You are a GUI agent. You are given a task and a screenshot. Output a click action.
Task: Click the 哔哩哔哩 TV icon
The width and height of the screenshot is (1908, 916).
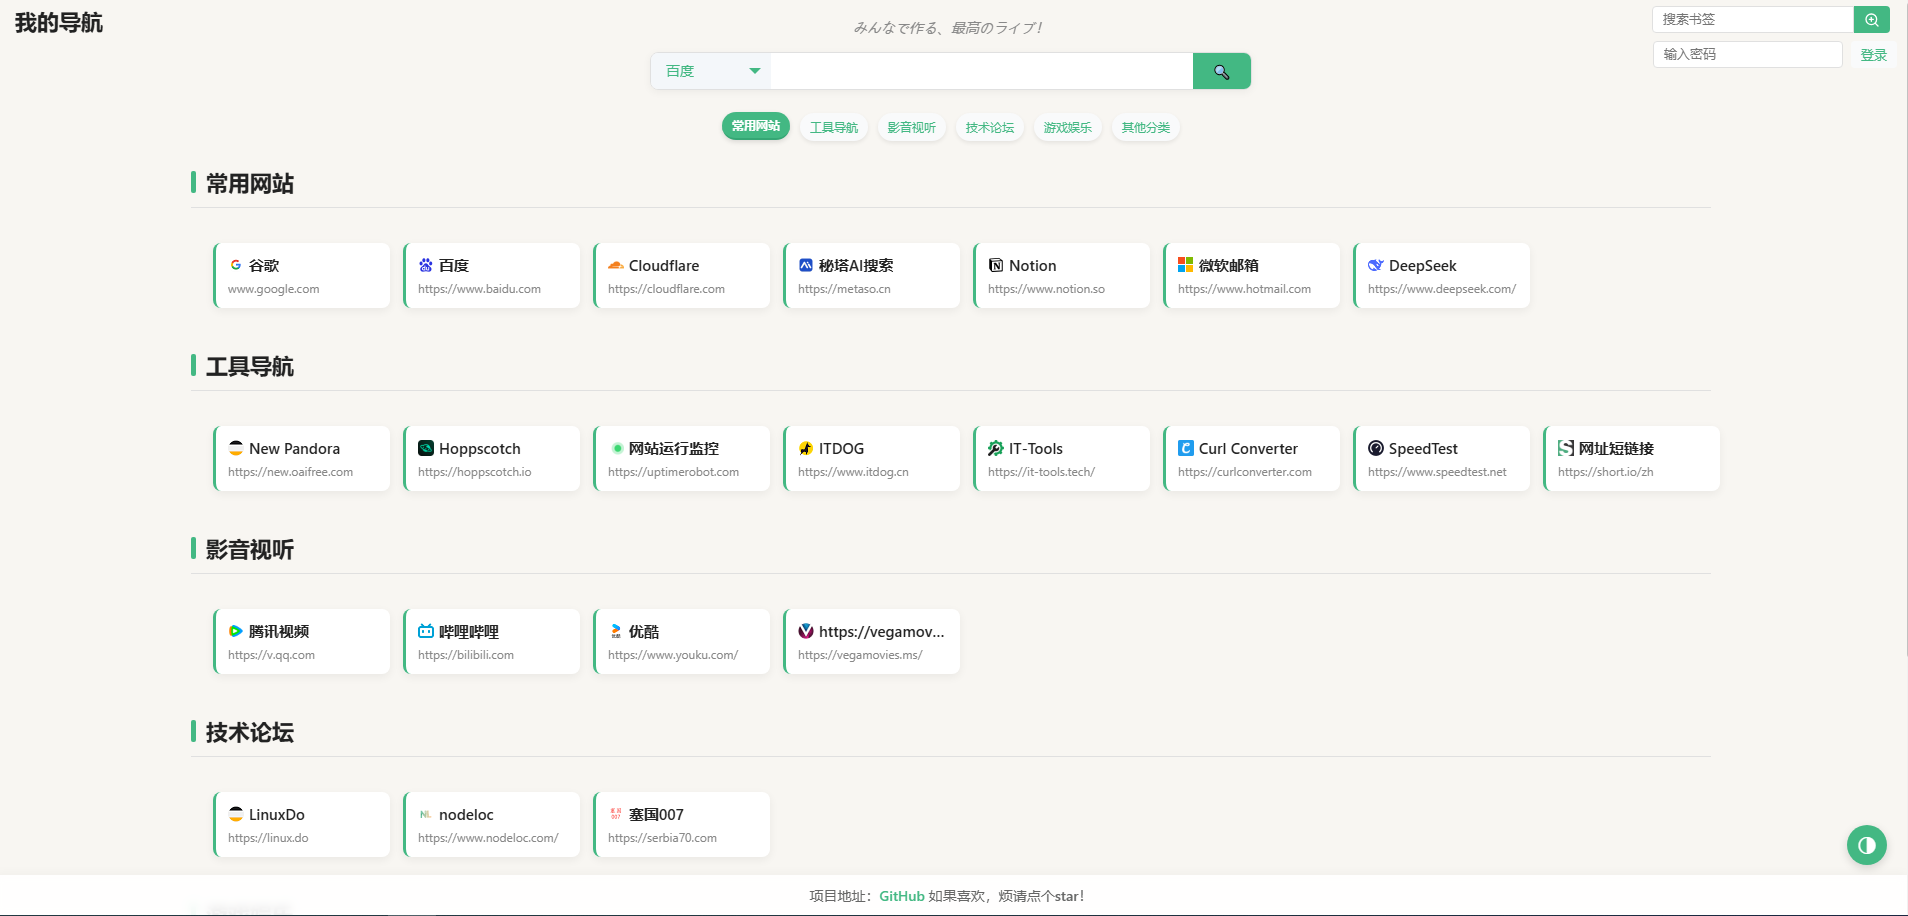click(x=426, y=631)
